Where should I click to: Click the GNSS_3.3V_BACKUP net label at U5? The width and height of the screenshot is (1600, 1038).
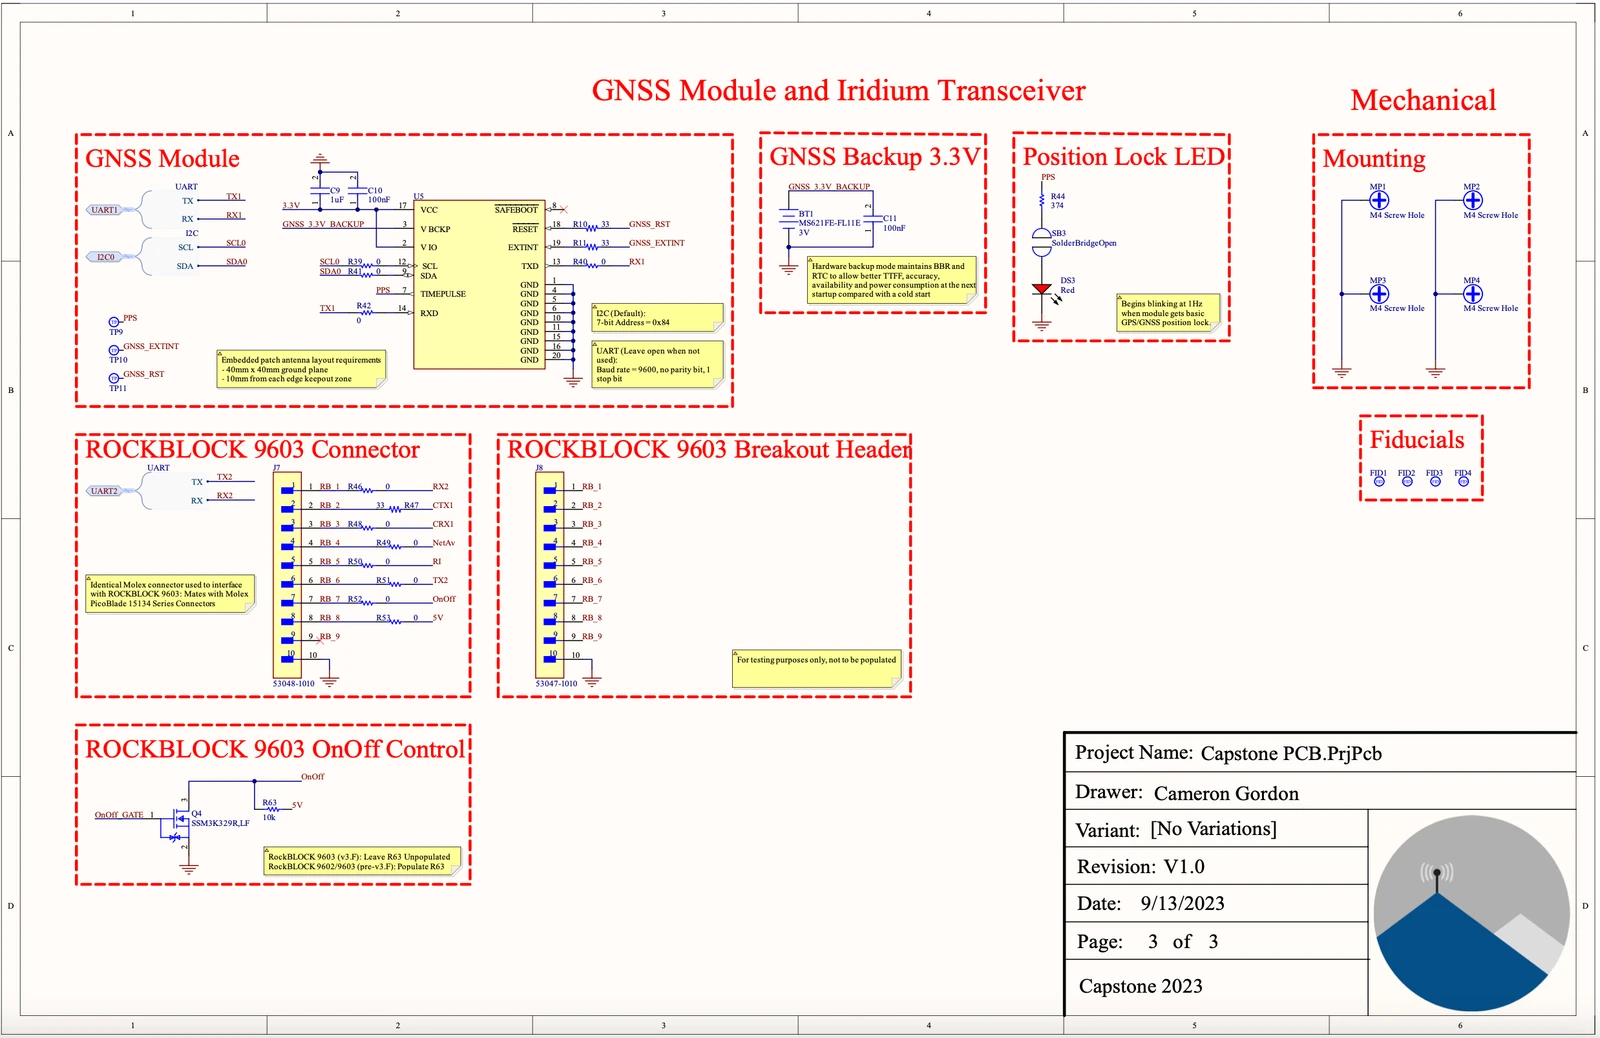(323, 224)
